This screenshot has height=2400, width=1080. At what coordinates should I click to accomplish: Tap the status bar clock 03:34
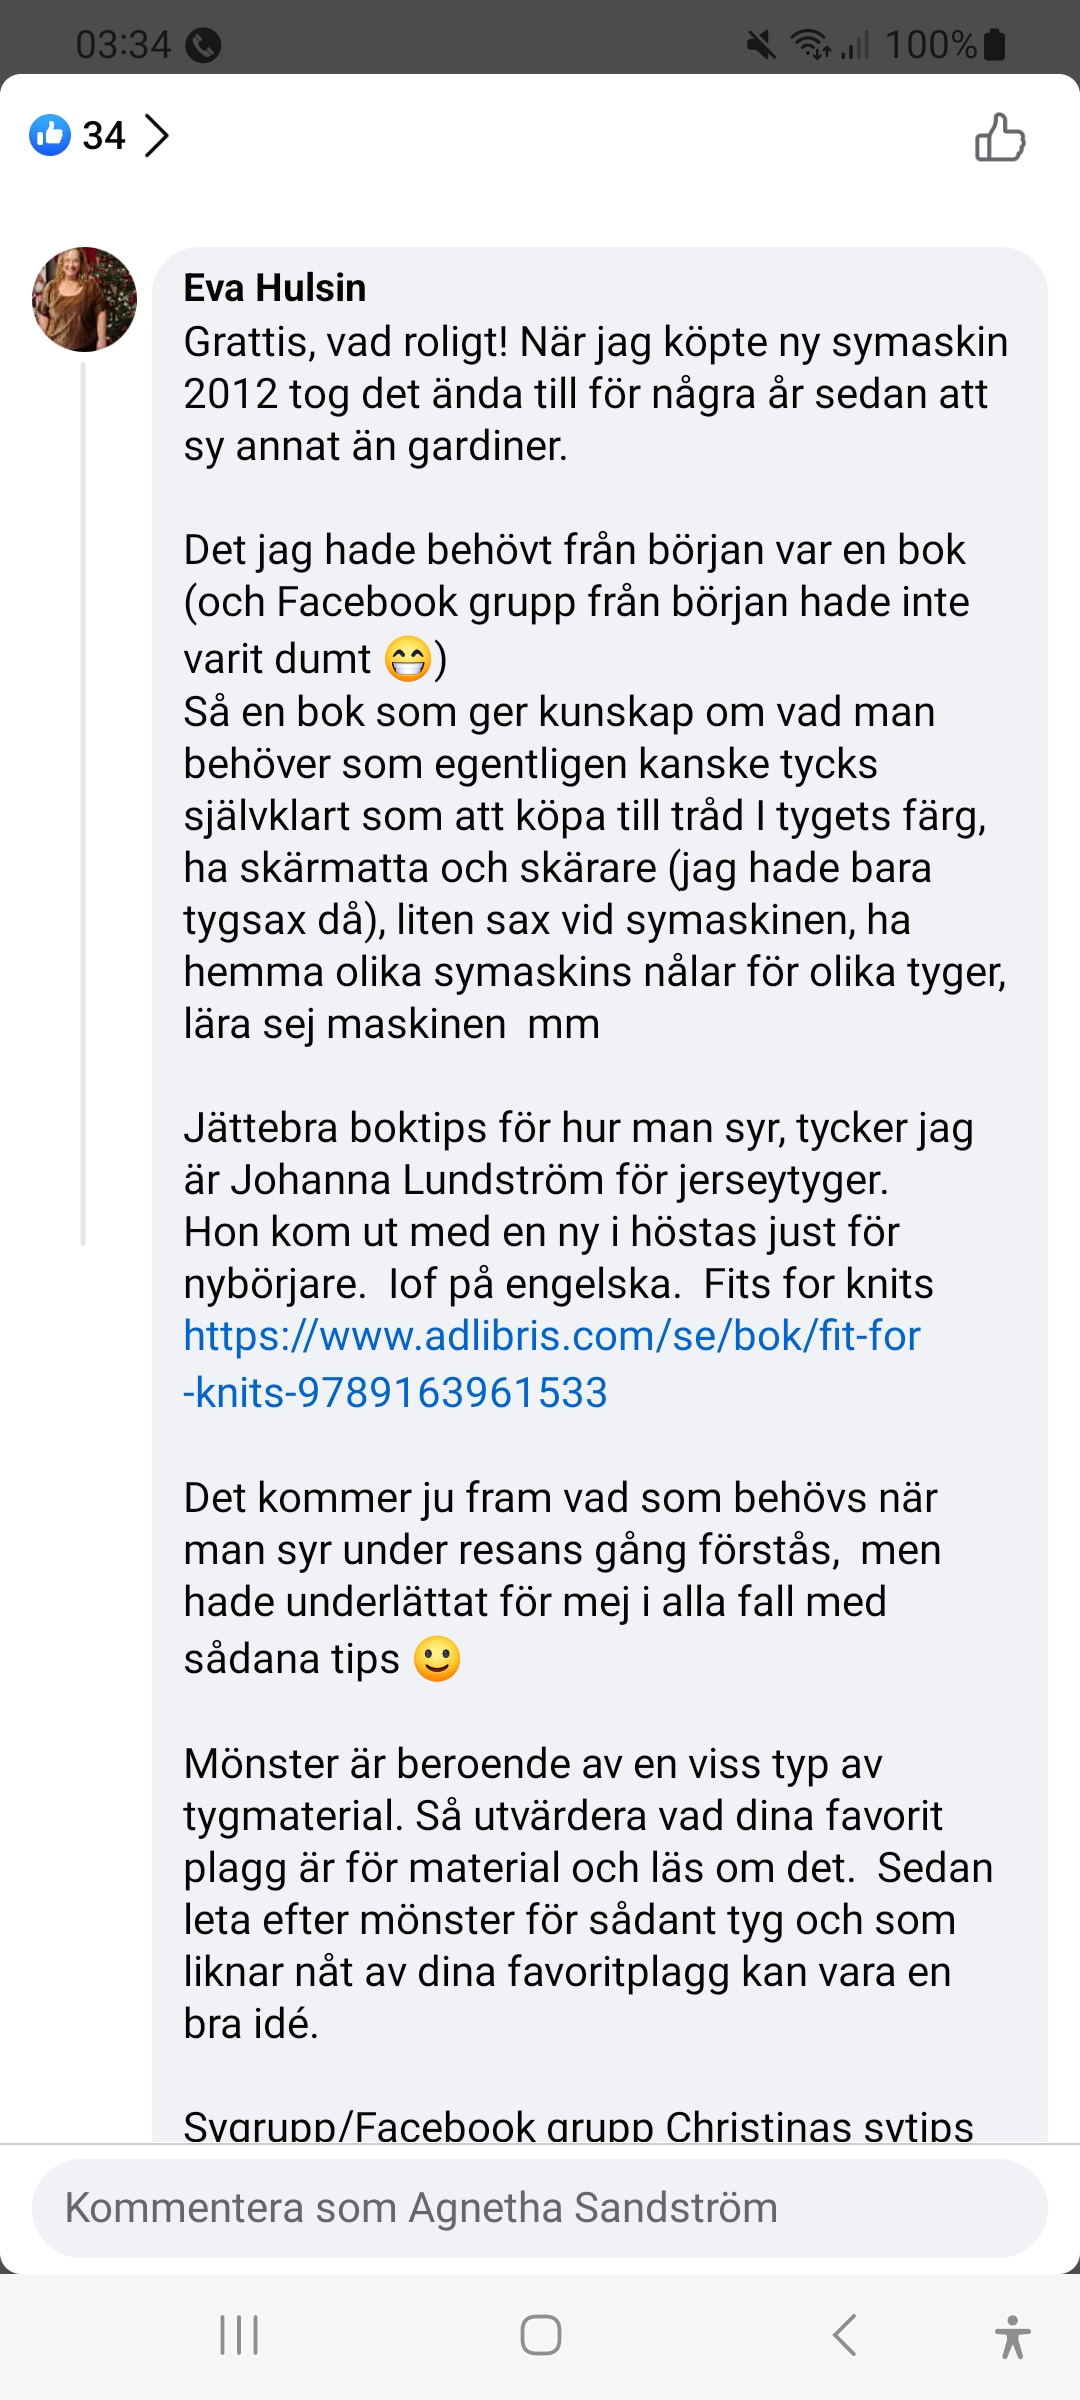[123, 45]
